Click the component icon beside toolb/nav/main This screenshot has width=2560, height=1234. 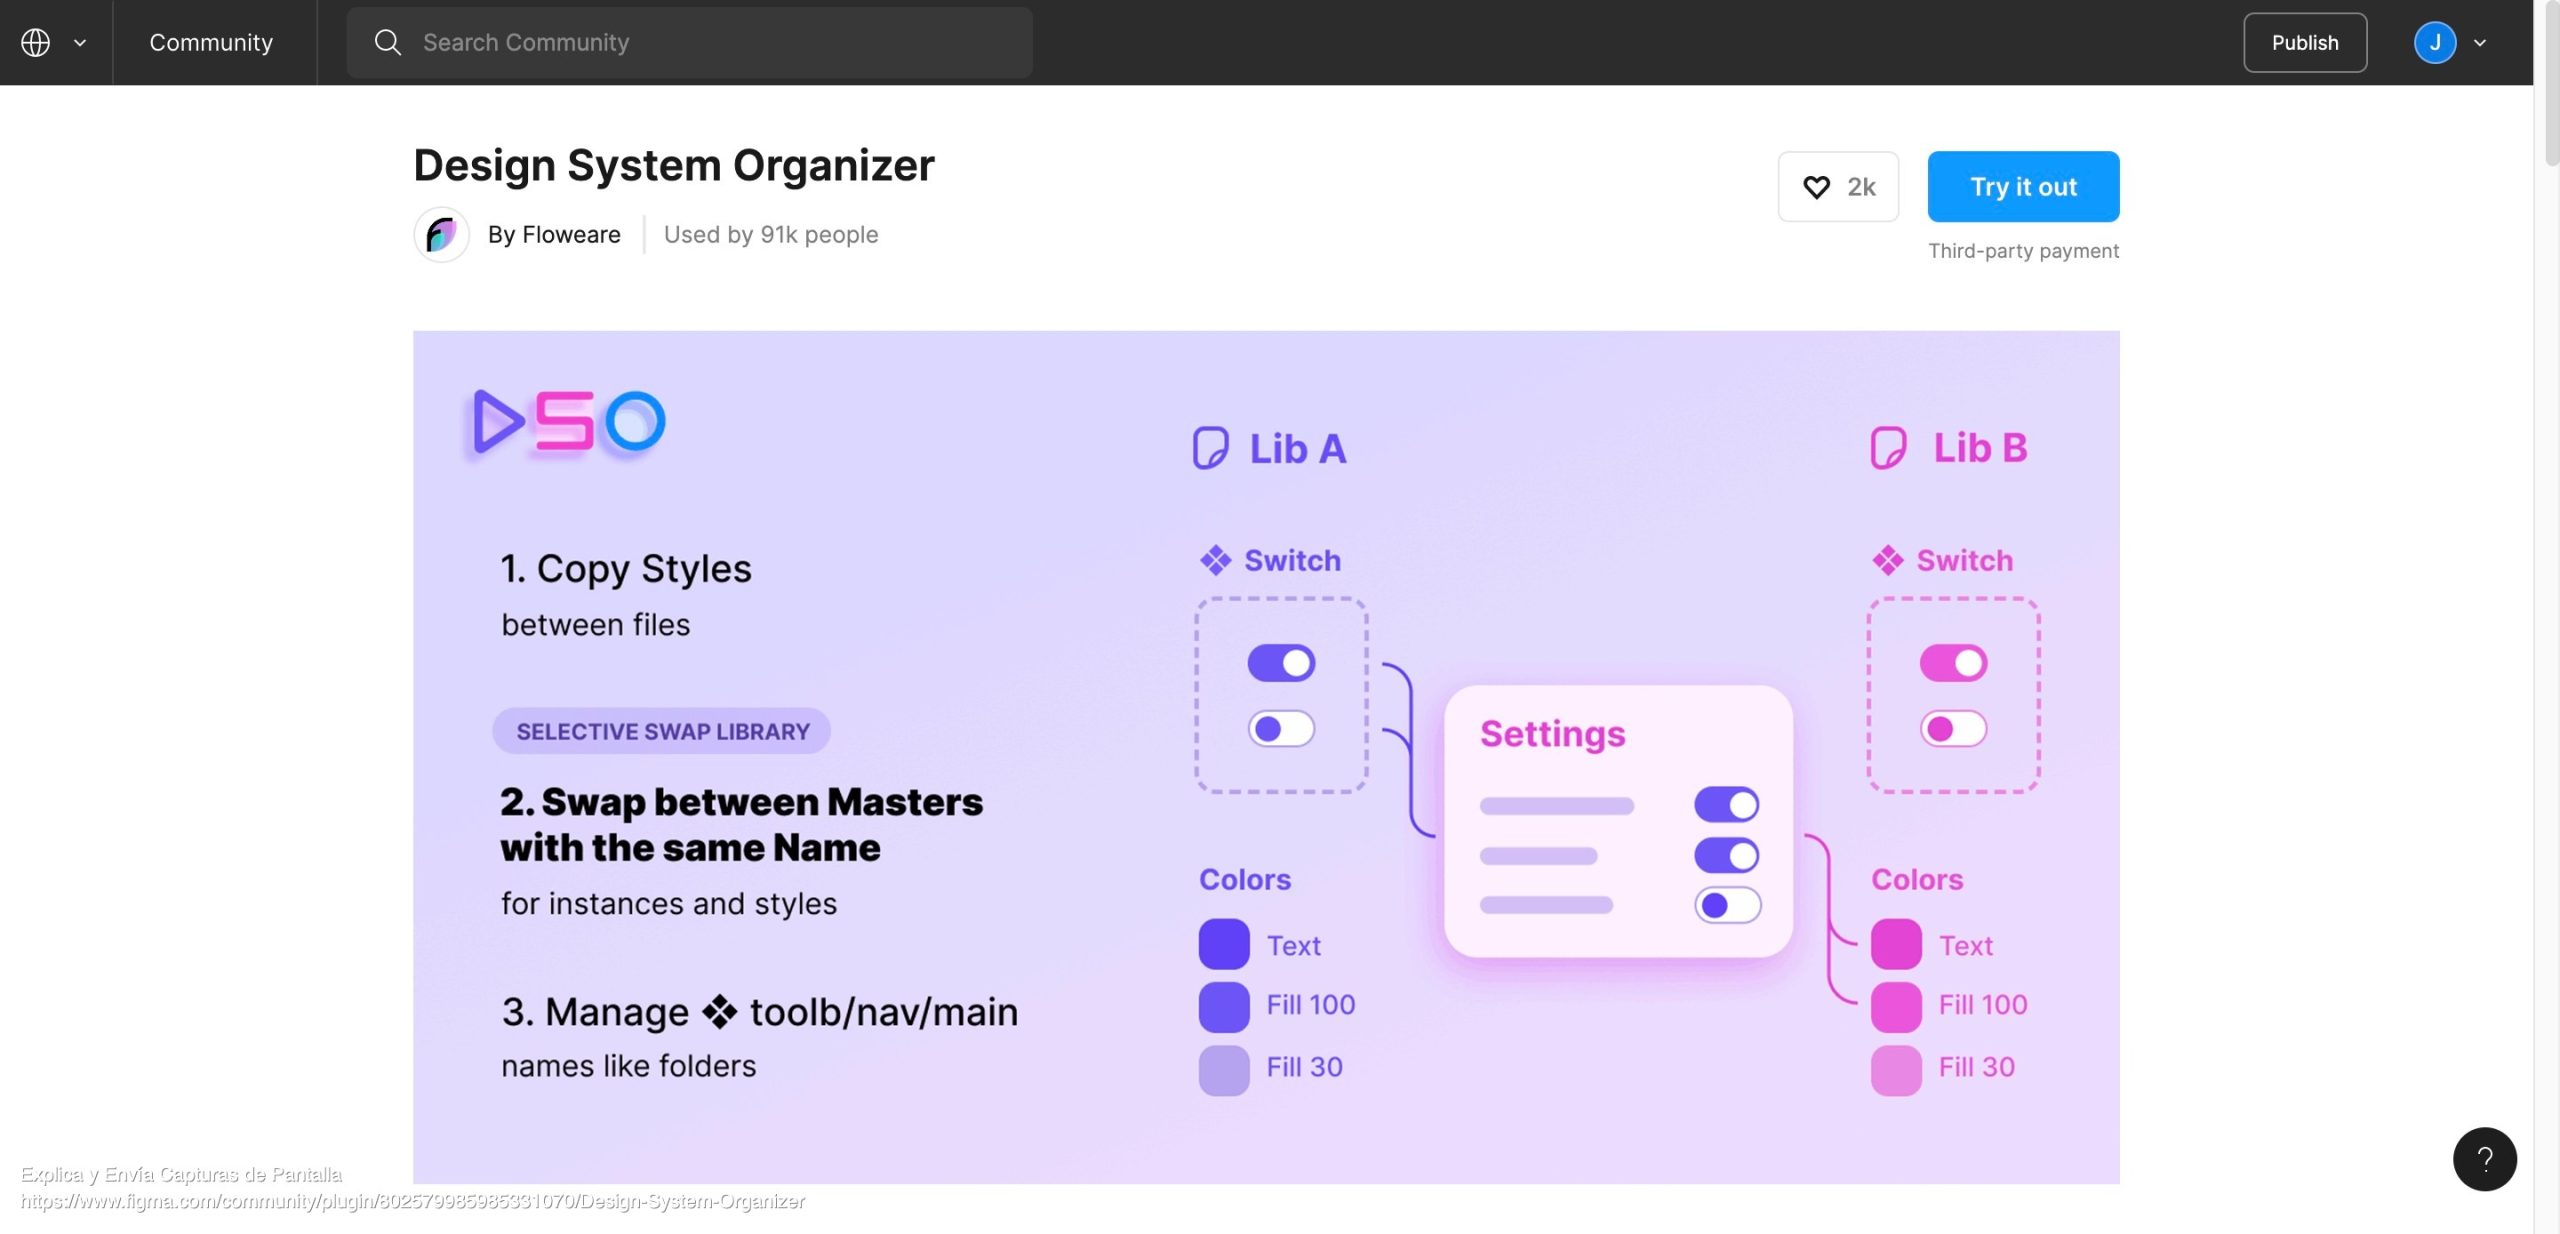(x=719, y=1012)
